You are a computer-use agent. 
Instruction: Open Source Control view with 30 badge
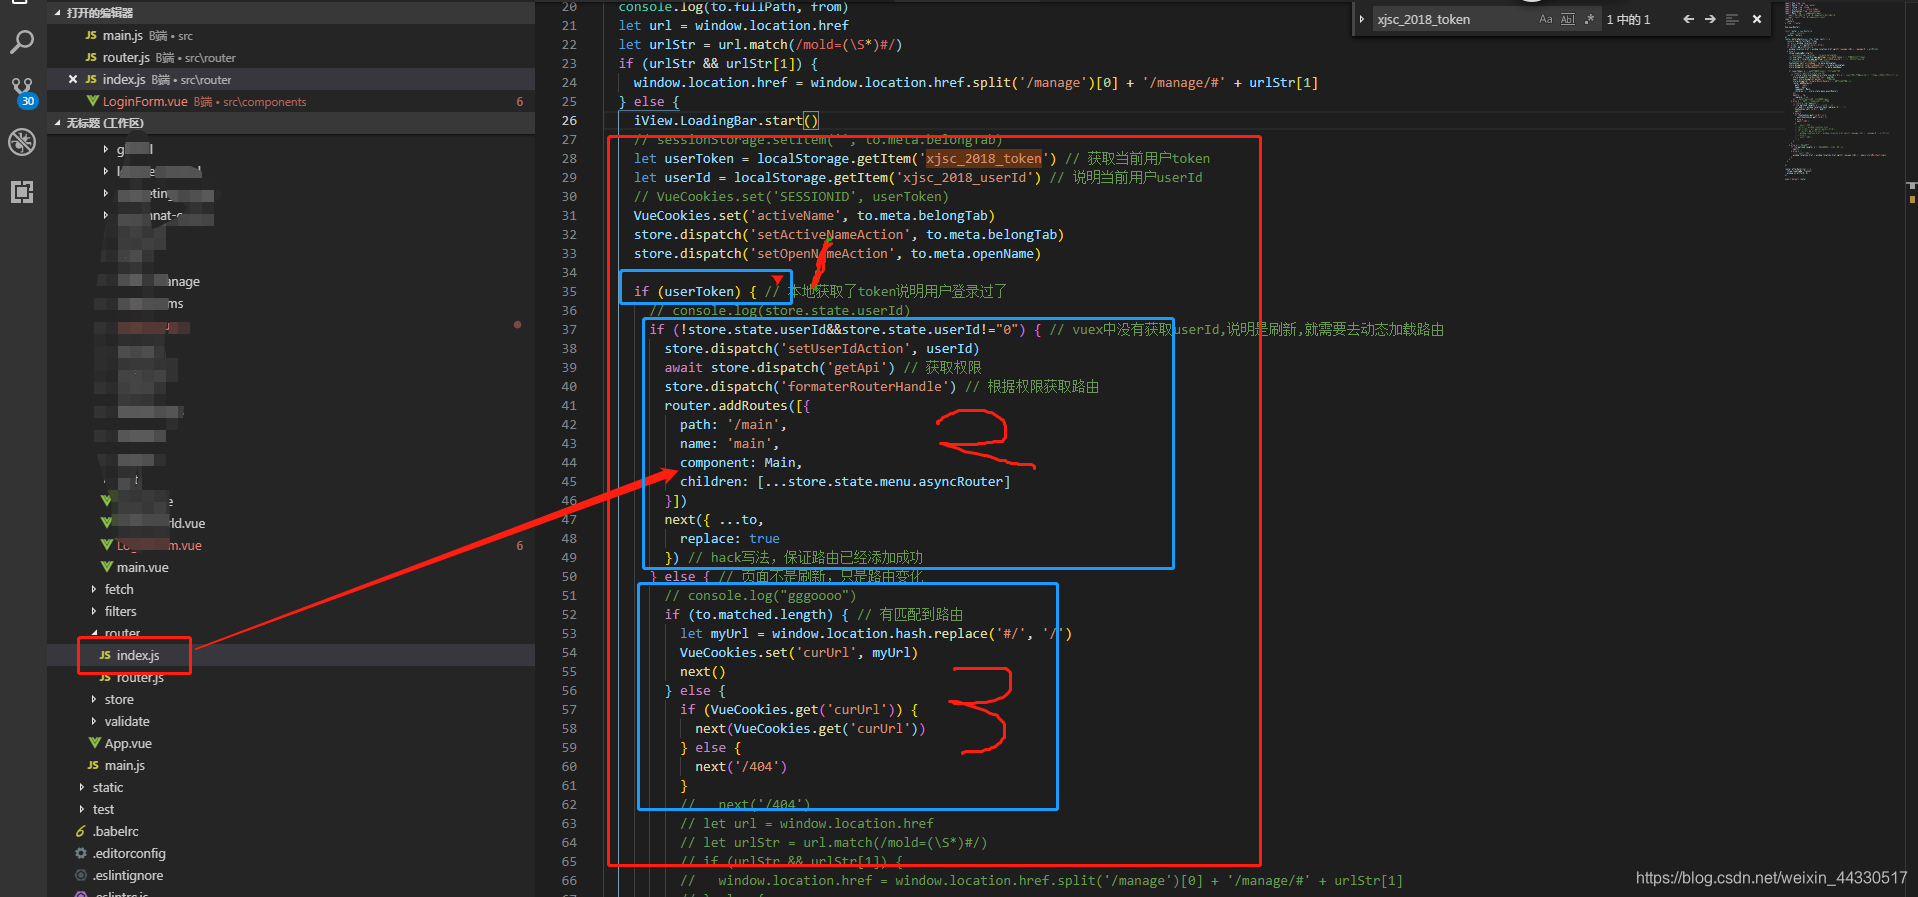22,92
